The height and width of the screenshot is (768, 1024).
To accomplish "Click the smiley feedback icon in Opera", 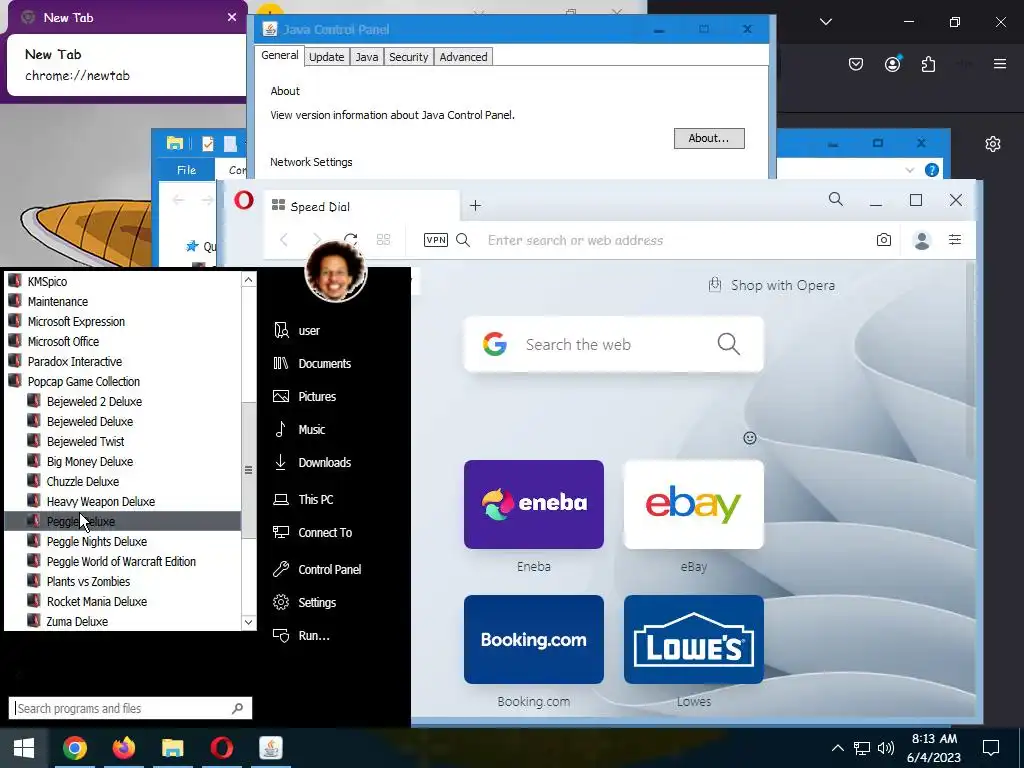I will click(750, 438).
